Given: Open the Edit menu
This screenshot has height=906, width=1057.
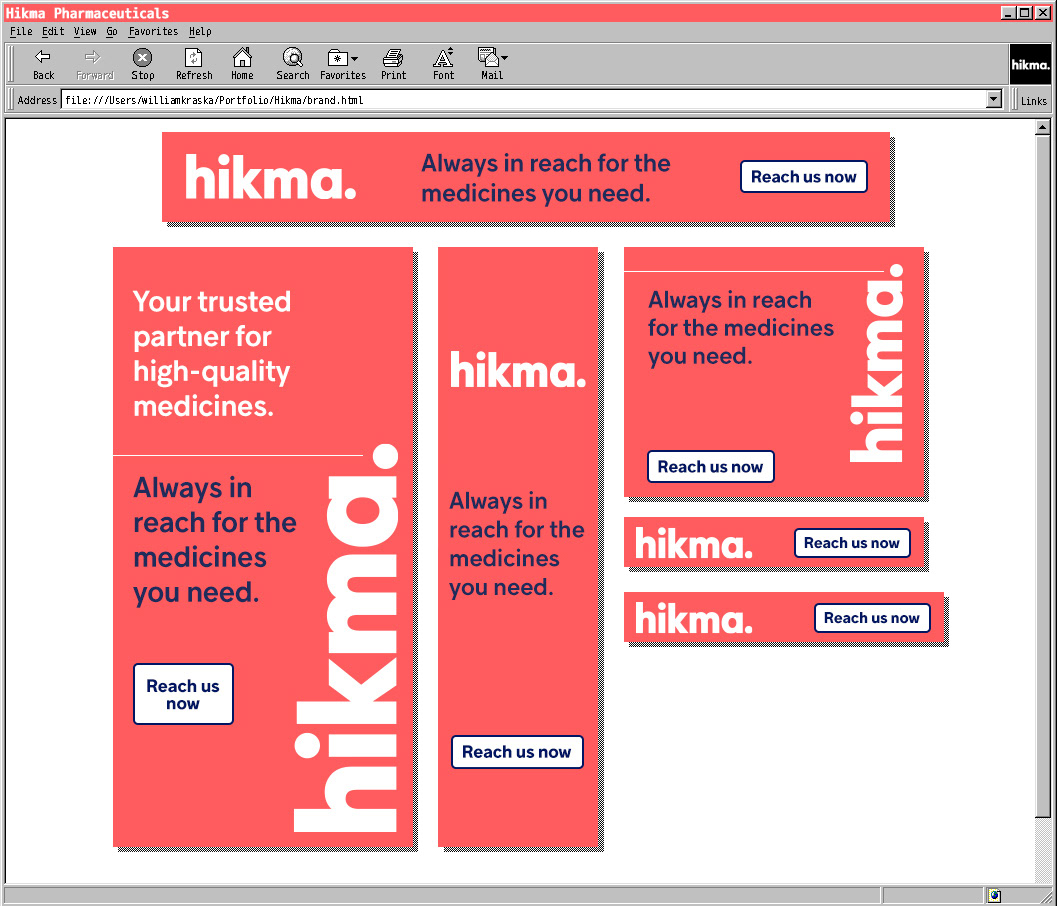Looking at the screenshot, I should (53, 31).
